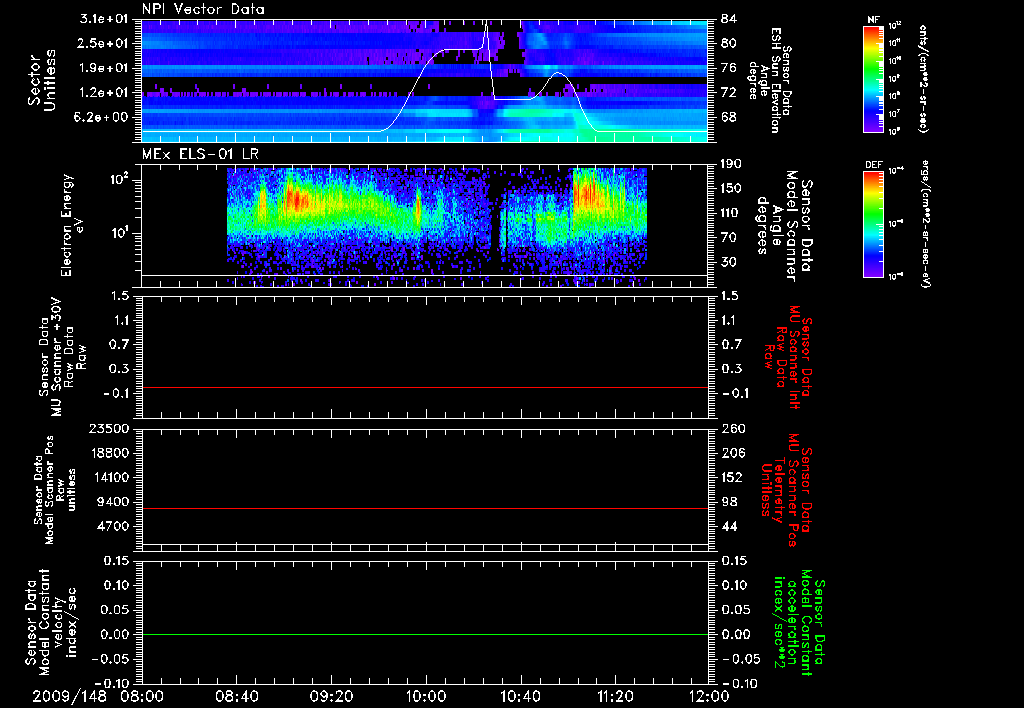This screenshot has width=1024, height=708.
Task: Click the red Scanner Pos telemetry line
Action: [x=425, y=508]
